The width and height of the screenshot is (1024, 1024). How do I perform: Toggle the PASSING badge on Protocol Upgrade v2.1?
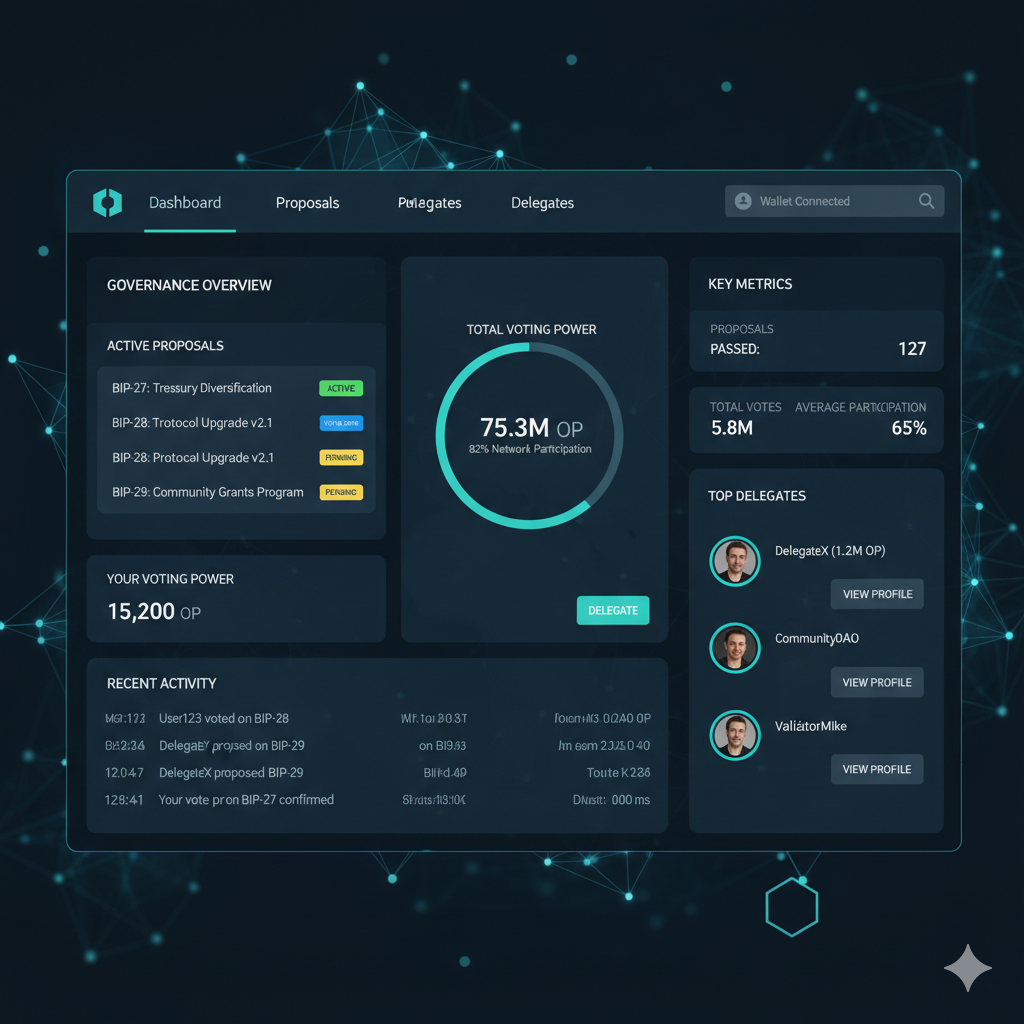pos(342,457)
